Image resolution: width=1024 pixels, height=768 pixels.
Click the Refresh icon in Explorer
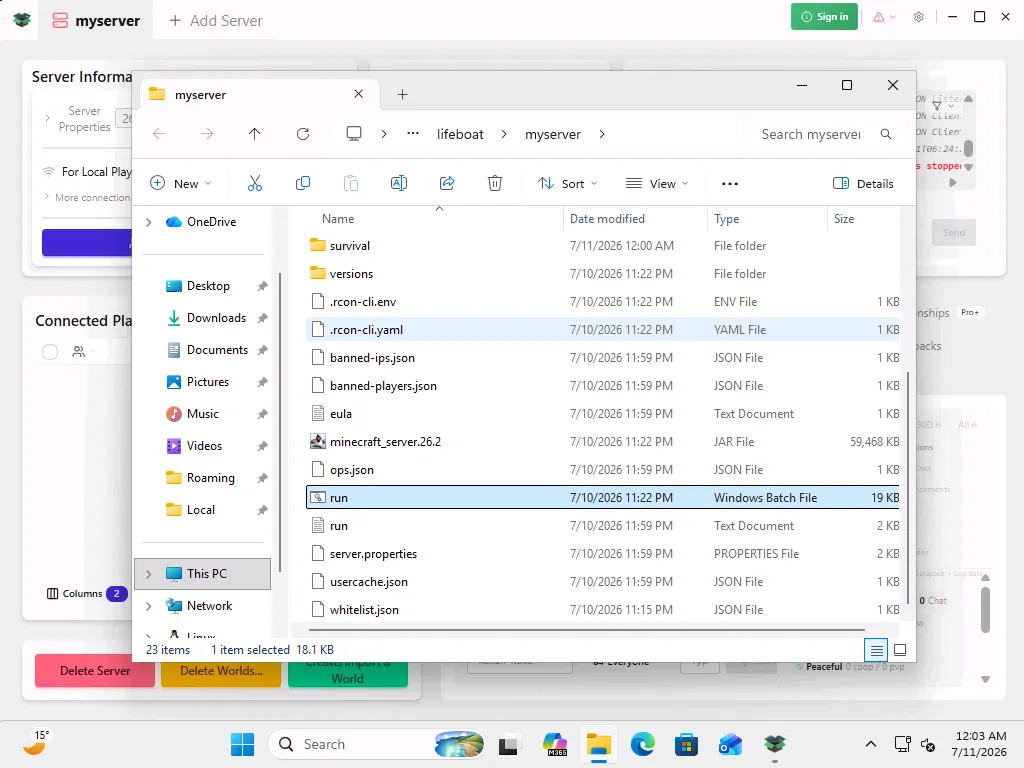pos(303,134)
